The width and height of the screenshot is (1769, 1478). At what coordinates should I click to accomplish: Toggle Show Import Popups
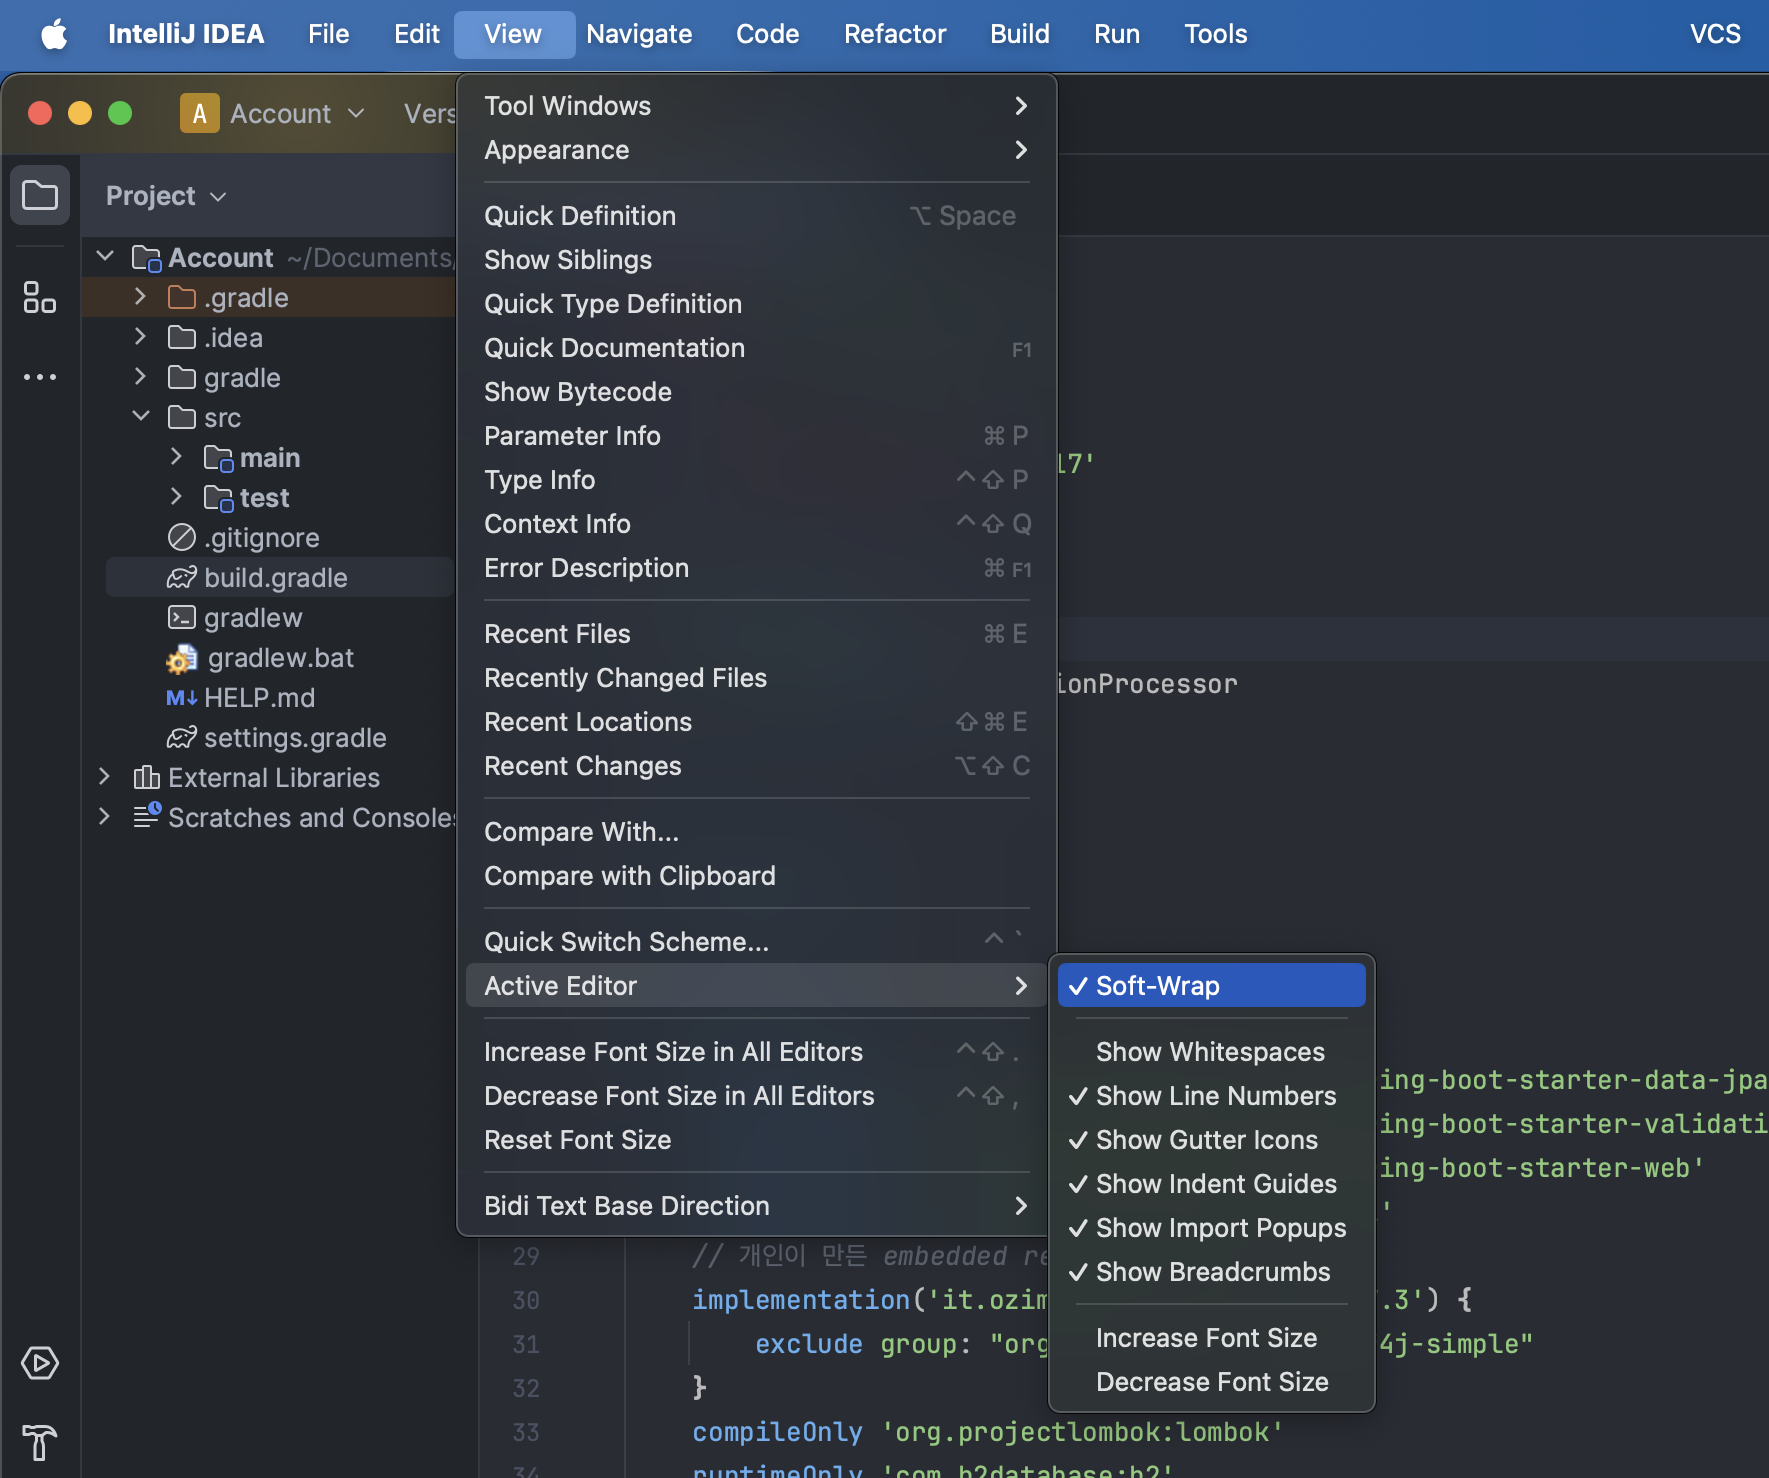(x=1211, y=1227)
